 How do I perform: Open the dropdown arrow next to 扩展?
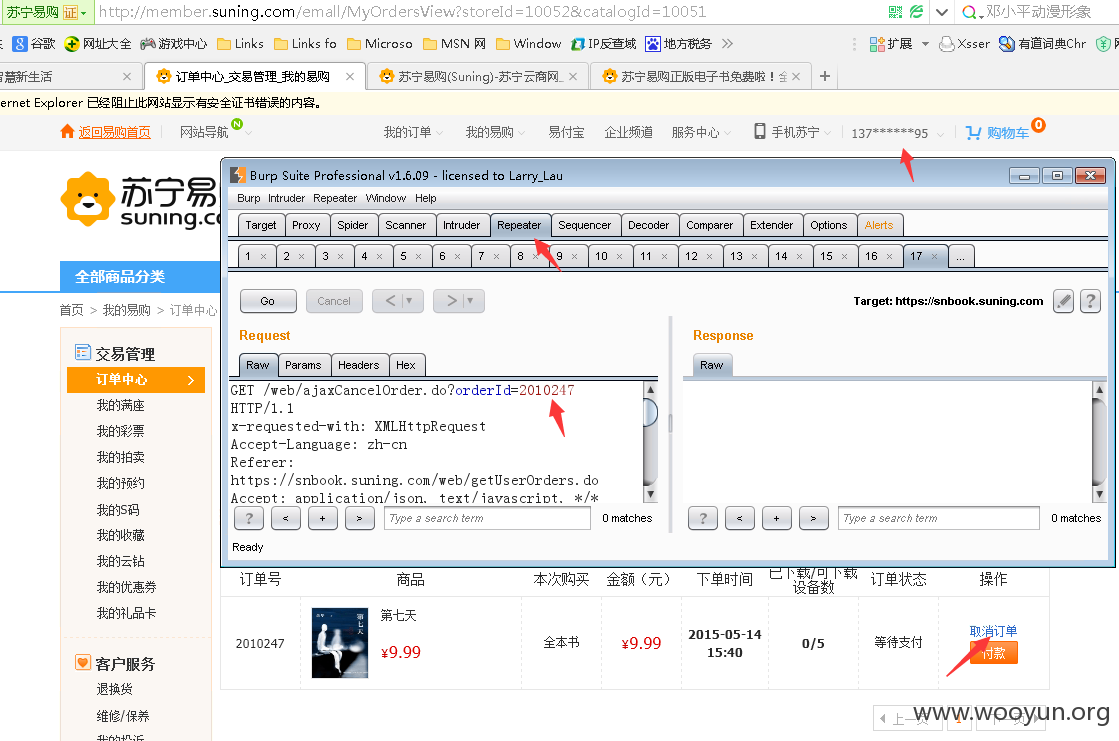click(x=926, y=44)
